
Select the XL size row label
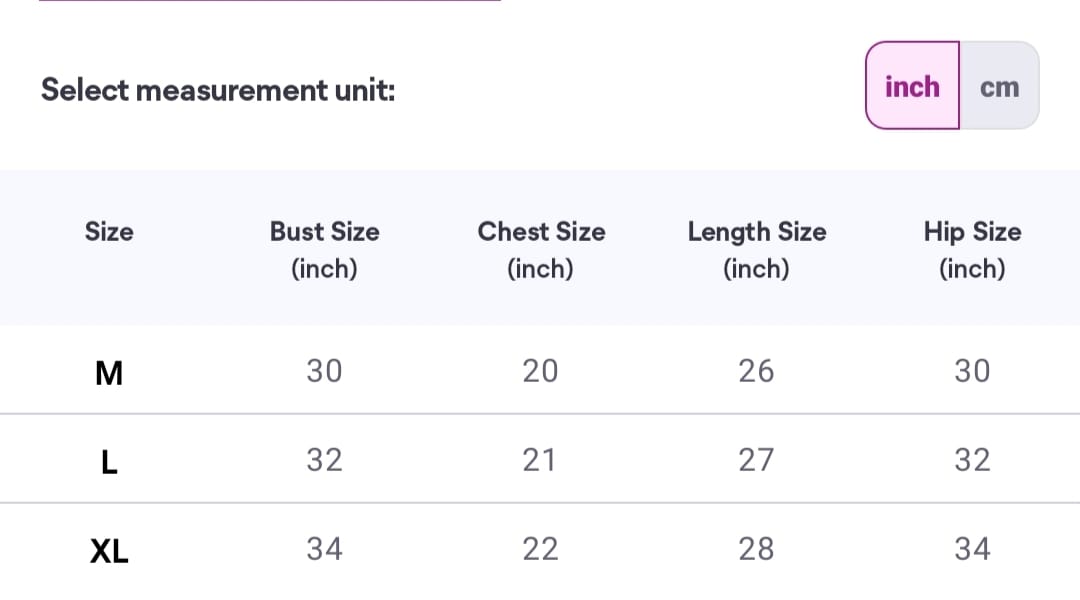109,550
